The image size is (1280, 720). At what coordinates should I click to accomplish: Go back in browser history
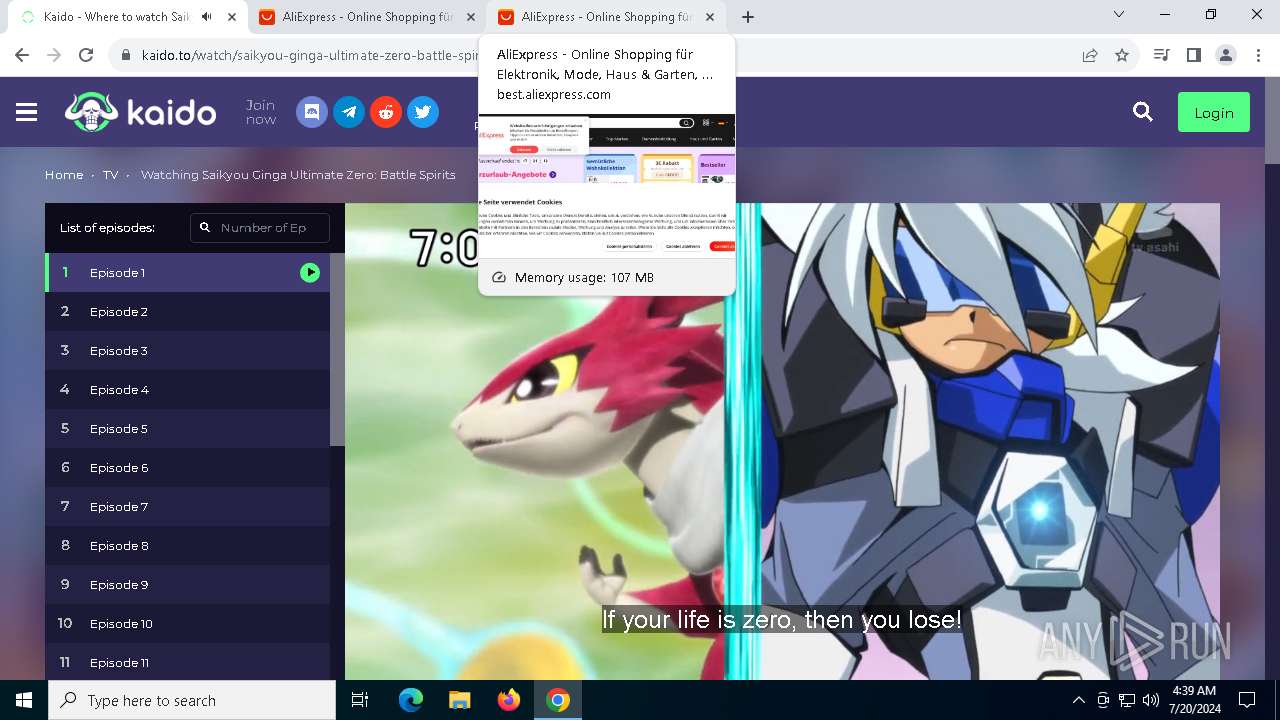[x=22, y=55]
